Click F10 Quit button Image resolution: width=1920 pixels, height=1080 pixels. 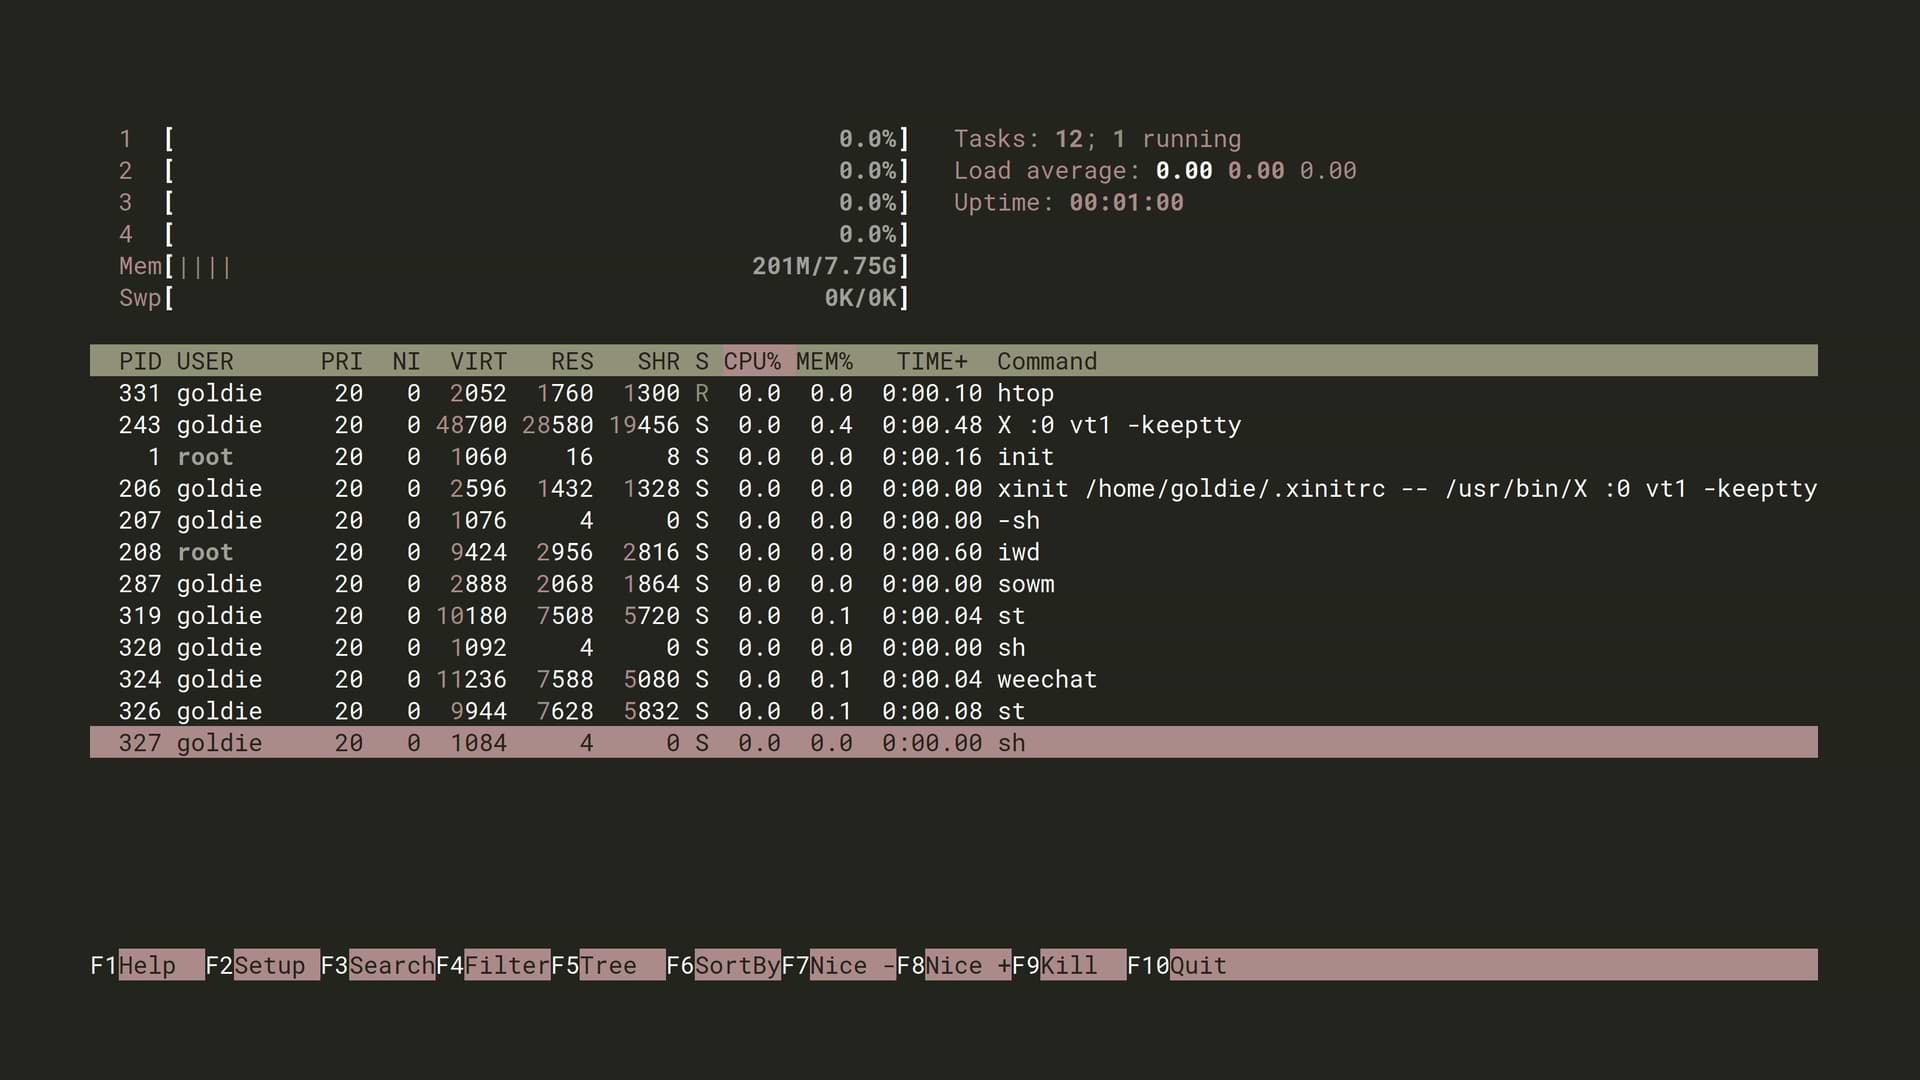(1177, 965)
